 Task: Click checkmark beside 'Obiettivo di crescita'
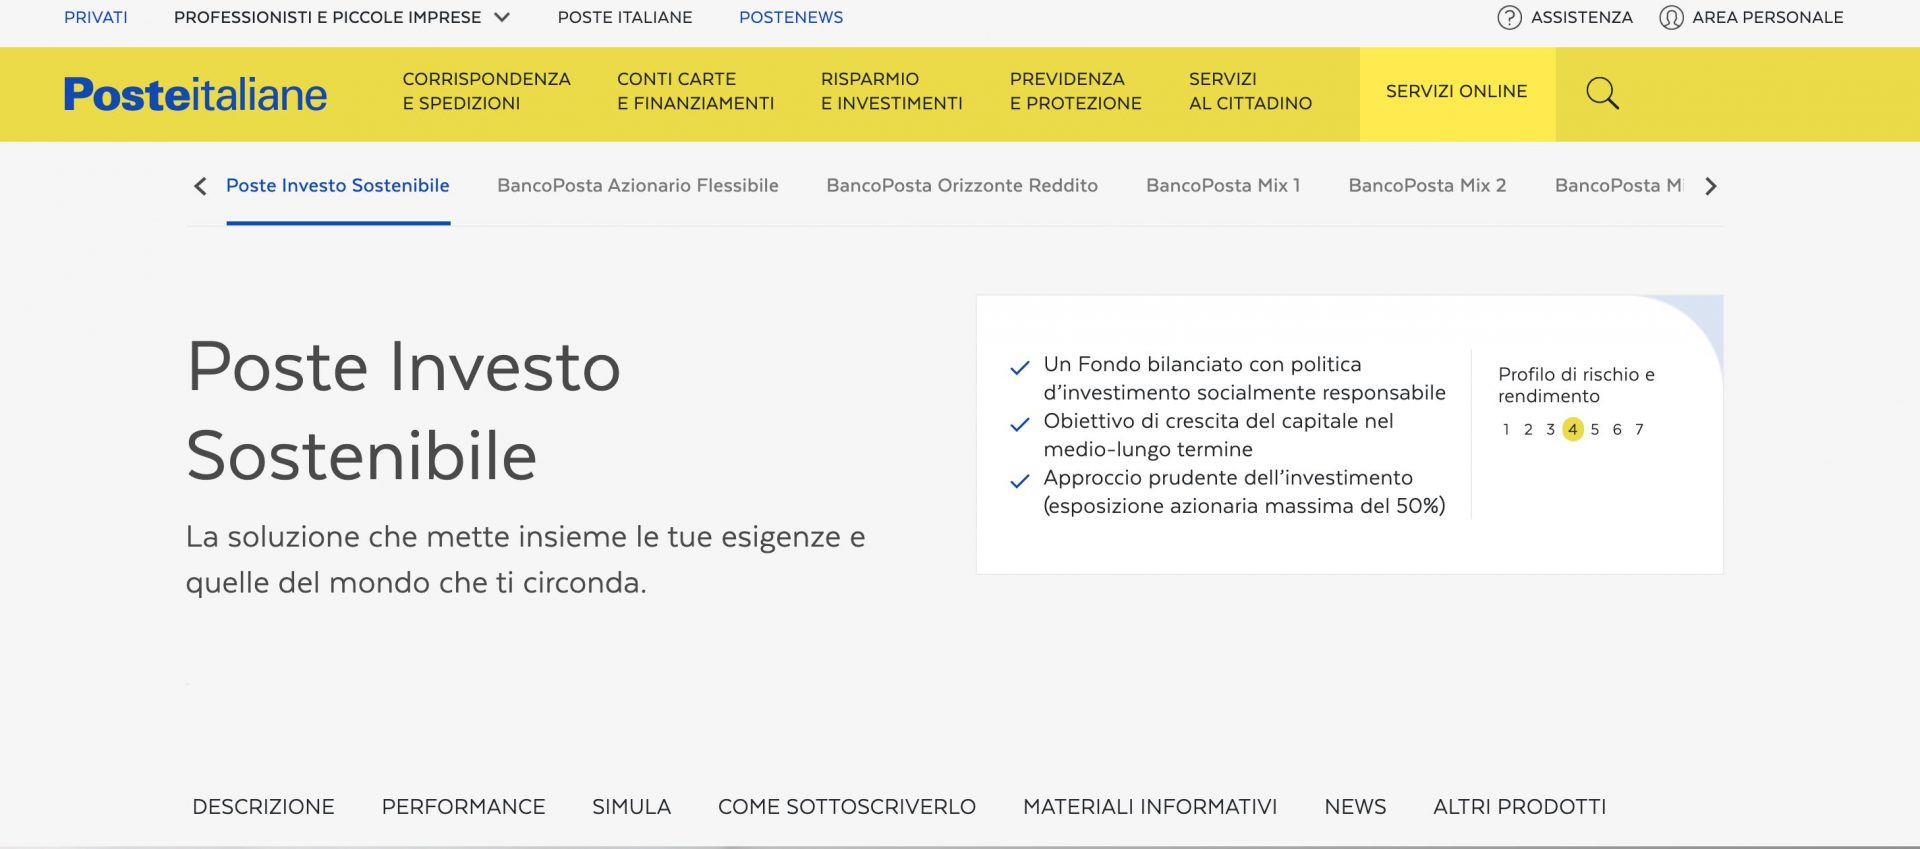(1020, 425)
